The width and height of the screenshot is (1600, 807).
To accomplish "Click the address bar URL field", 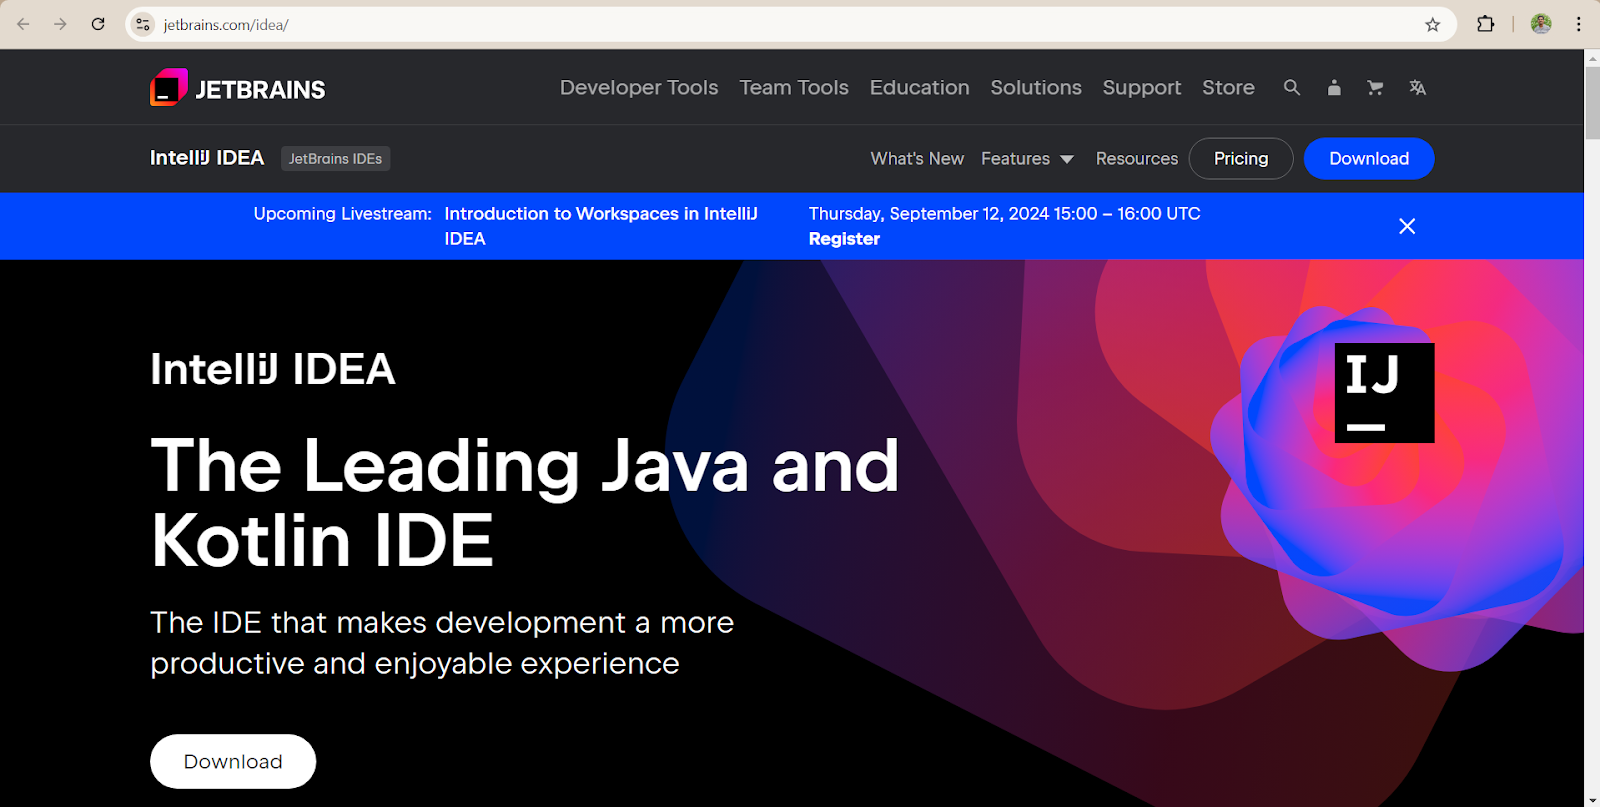I will point(790,24).
